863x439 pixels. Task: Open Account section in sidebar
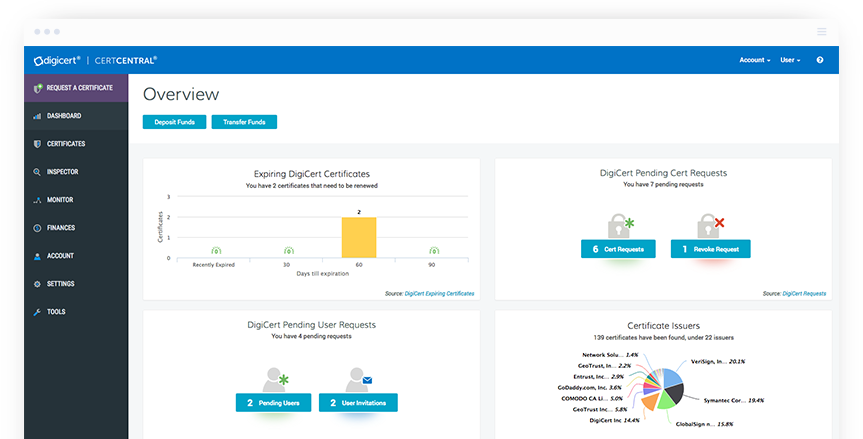pyautogui.click(x=76, y=256)
